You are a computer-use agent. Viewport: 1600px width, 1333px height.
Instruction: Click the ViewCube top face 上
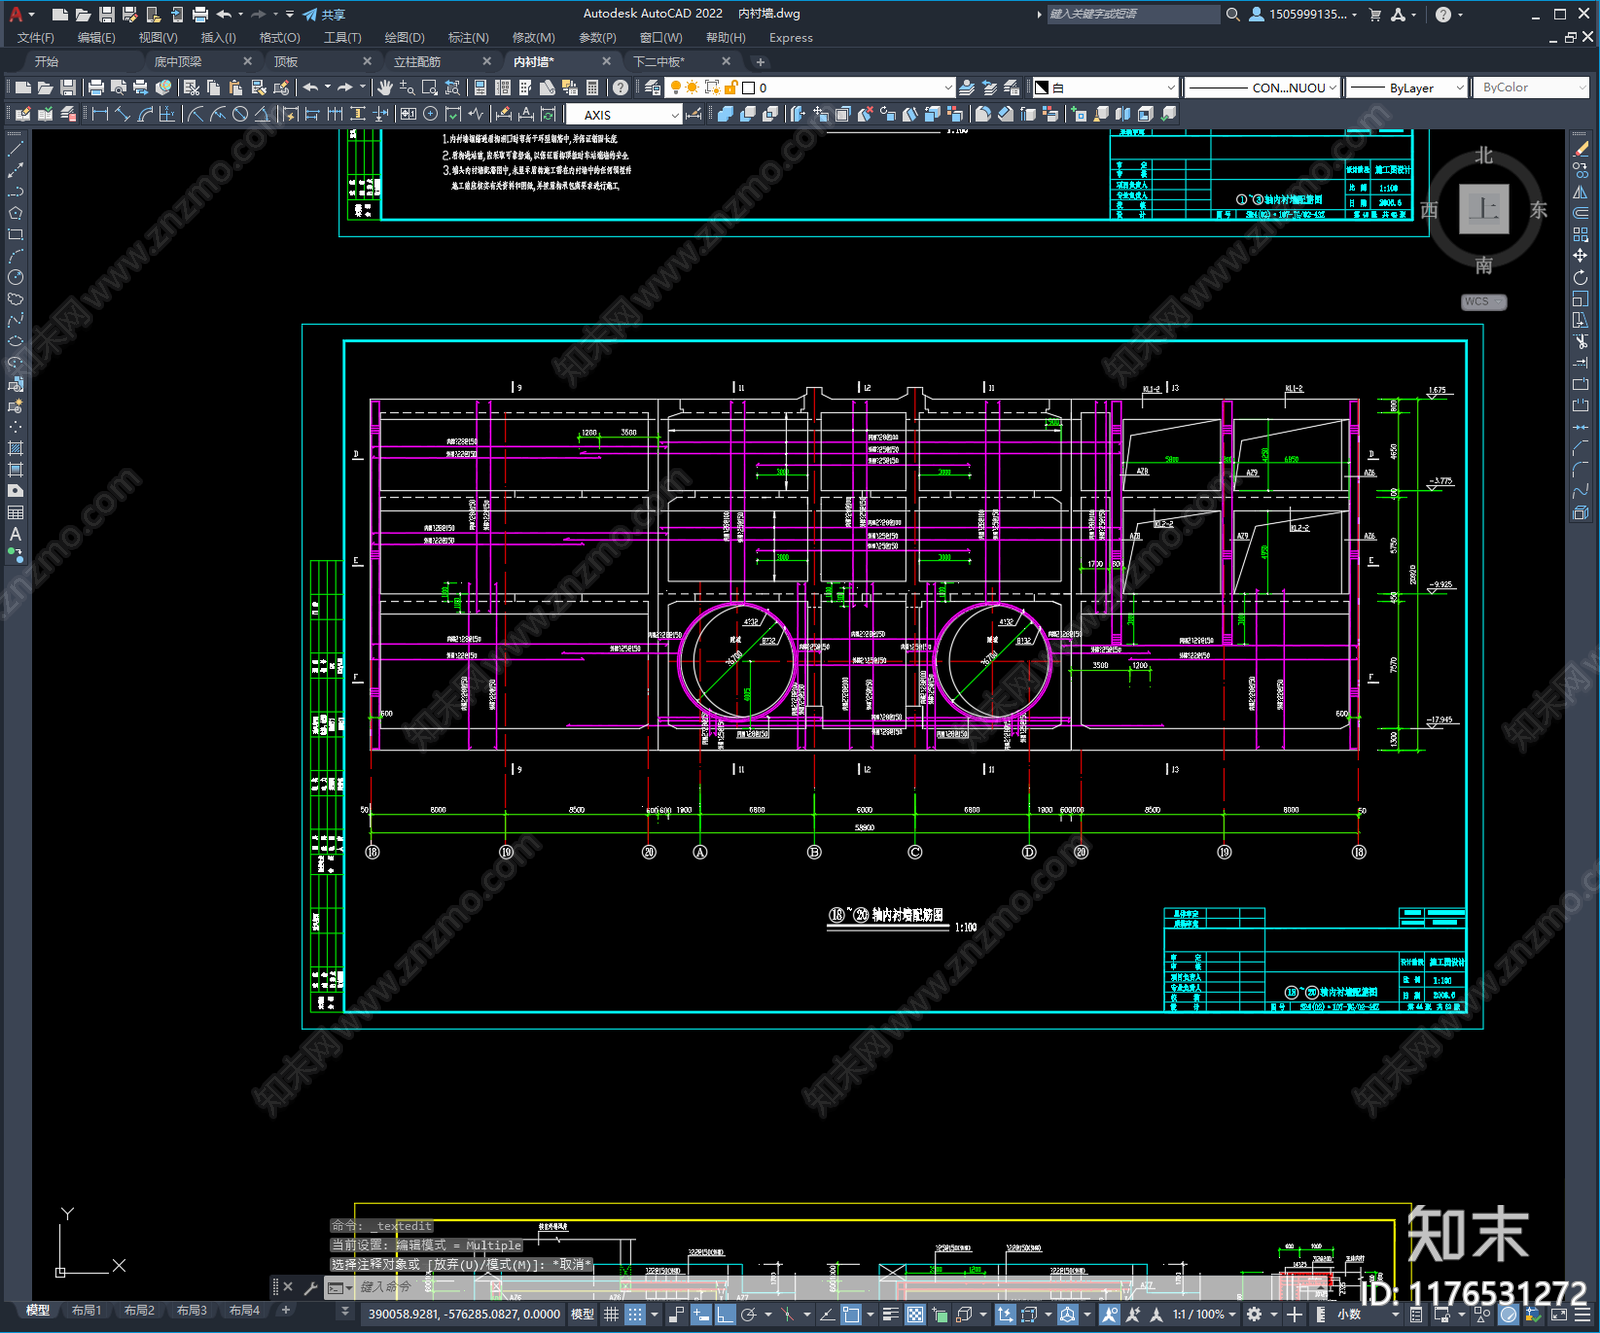1484,209
